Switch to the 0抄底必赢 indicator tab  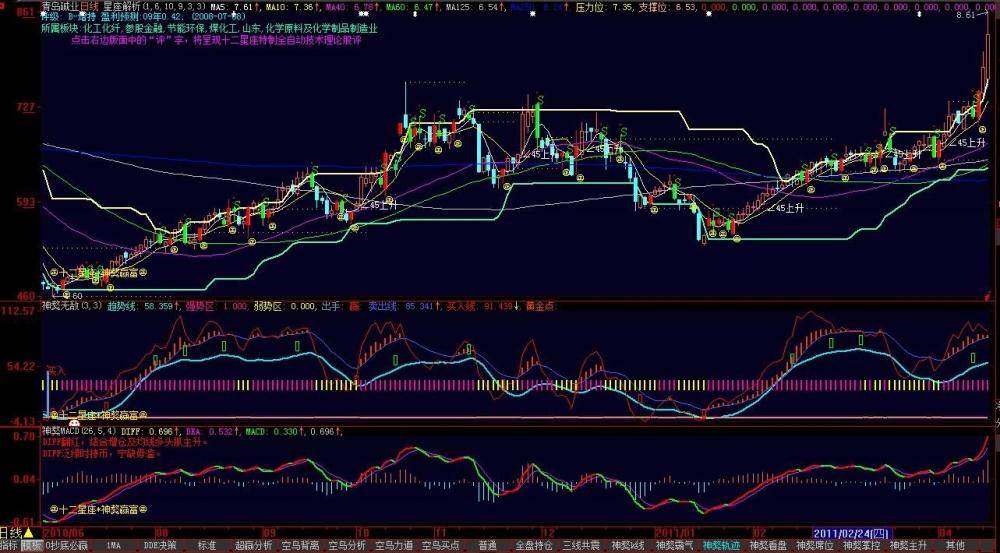[67, 546]
